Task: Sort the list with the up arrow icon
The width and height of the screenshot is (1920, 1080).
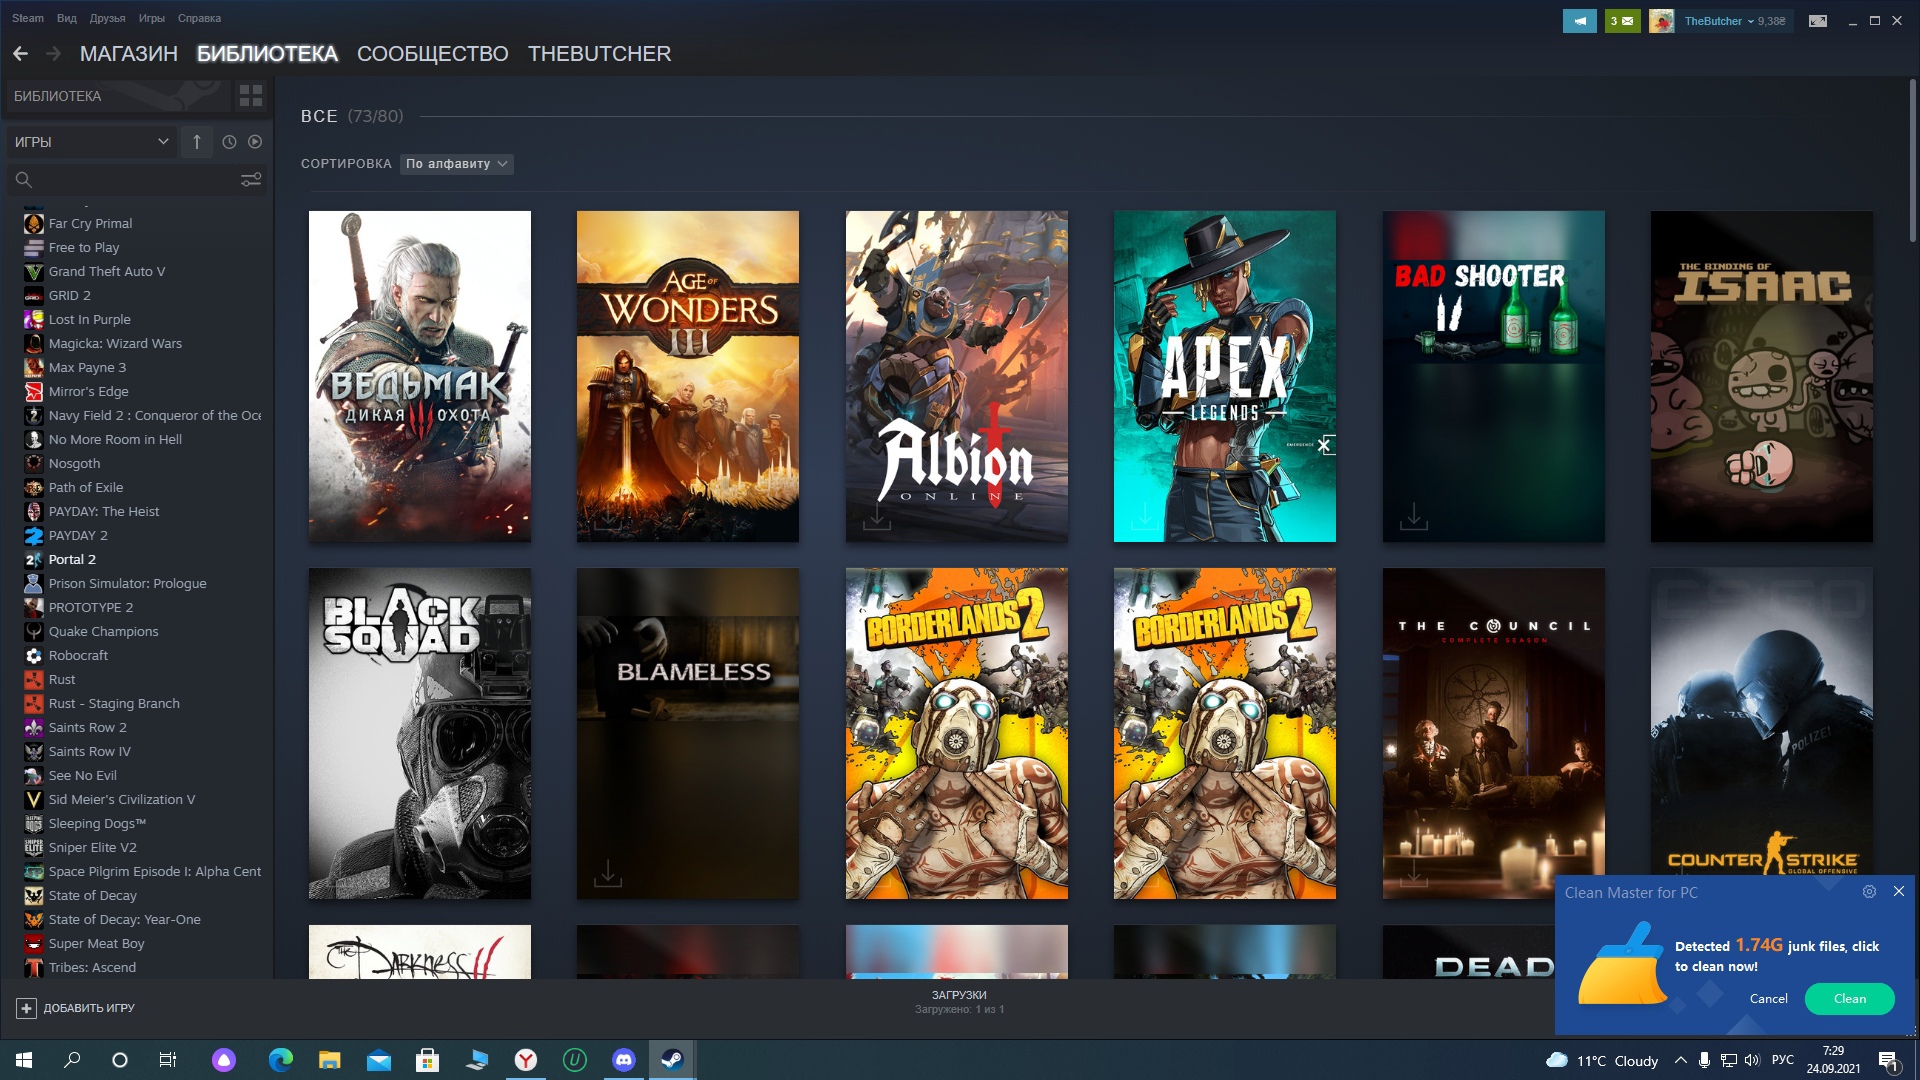Action: tap(197, 142)
